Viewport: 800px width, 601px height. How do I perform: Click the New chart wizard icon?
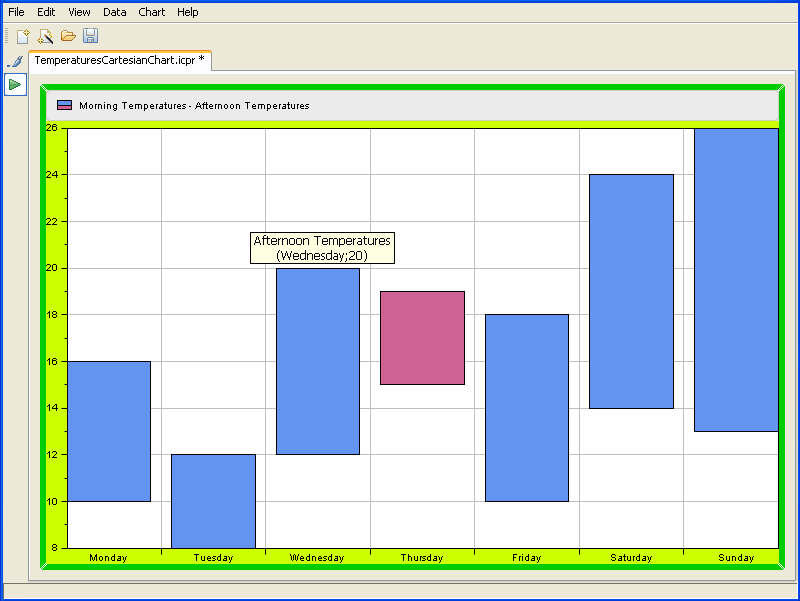[x=45, y=36]
